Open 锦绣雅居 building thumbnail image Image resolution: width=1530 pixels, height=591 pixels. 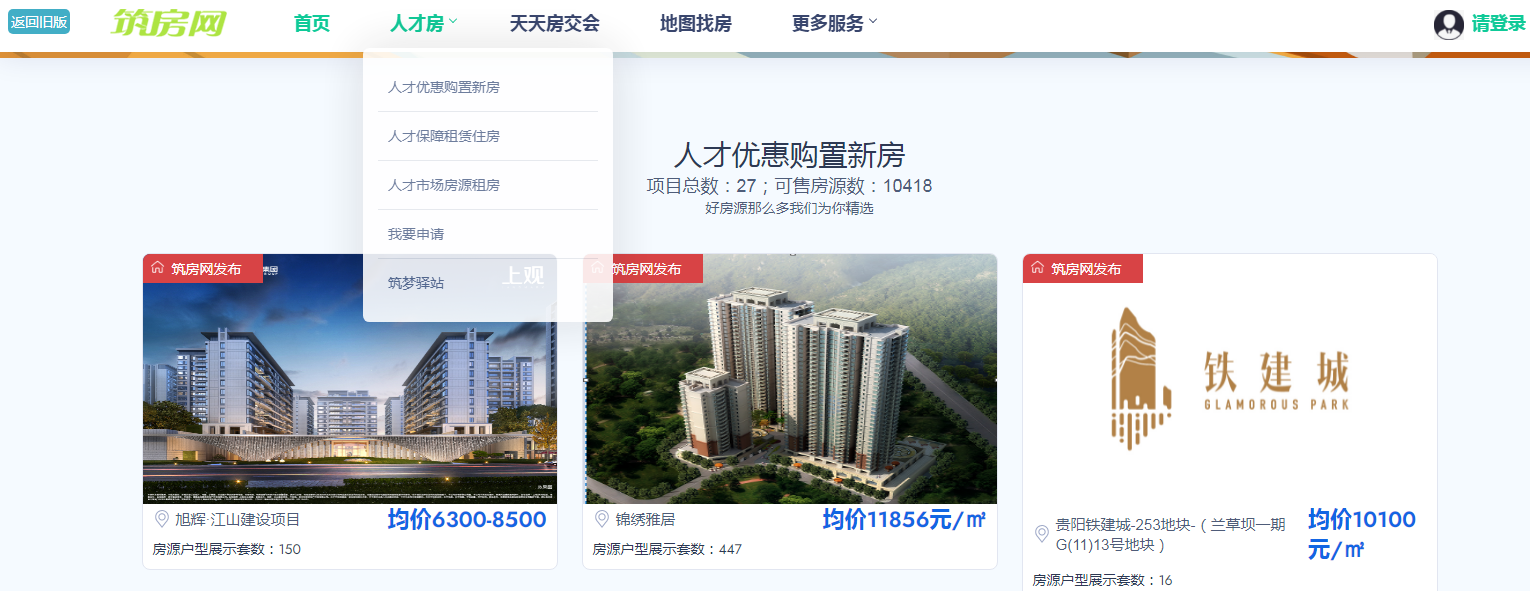[790, 379]
